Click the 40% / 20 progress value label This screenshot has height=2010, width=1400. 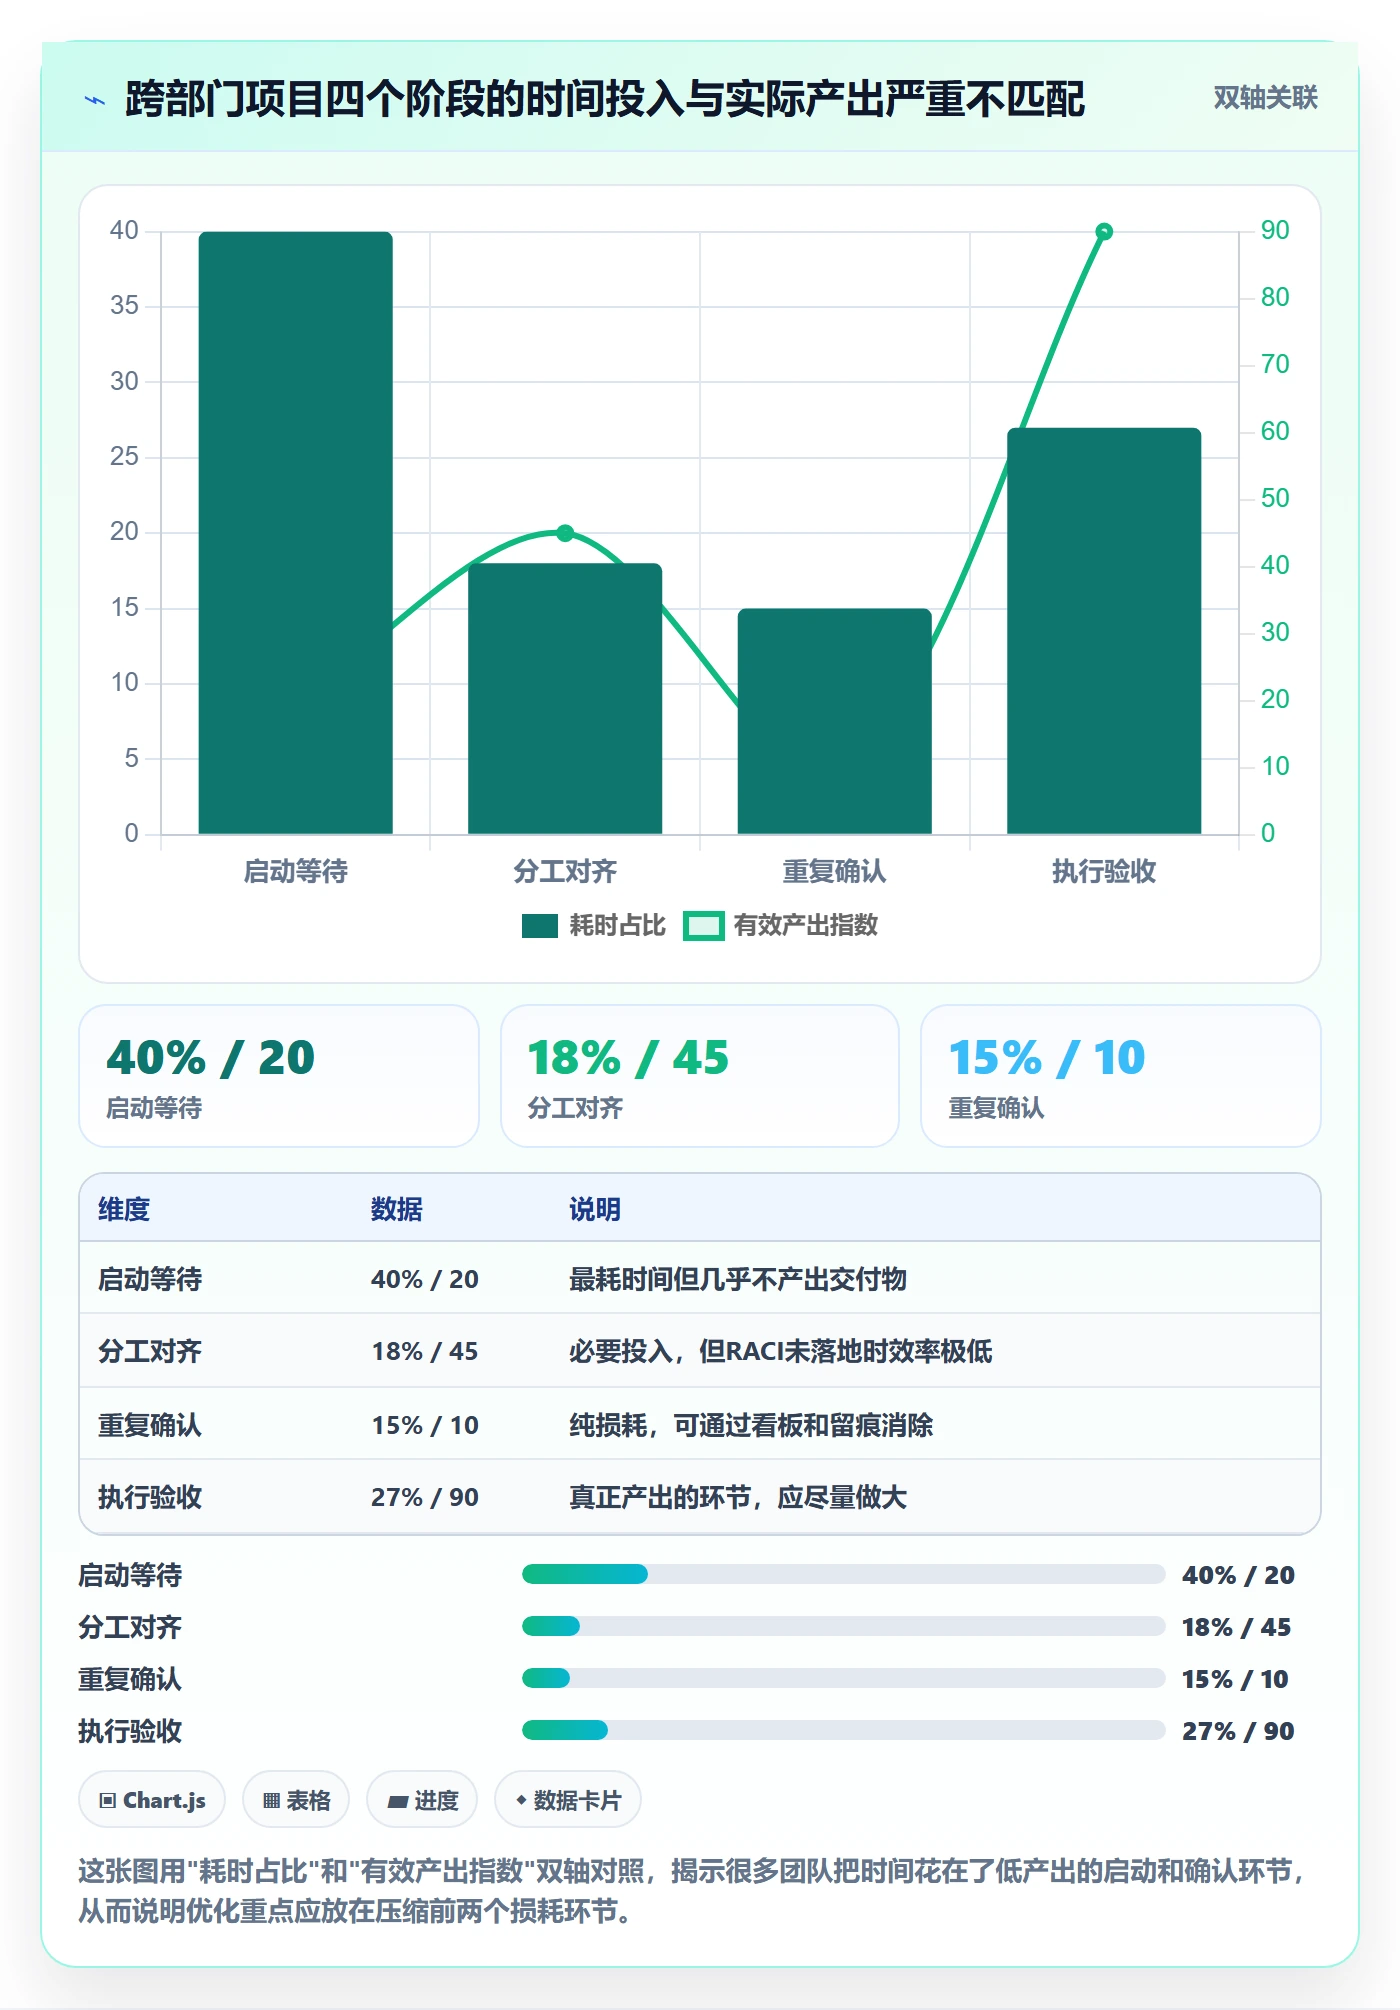click(x=1238, y=1575)
